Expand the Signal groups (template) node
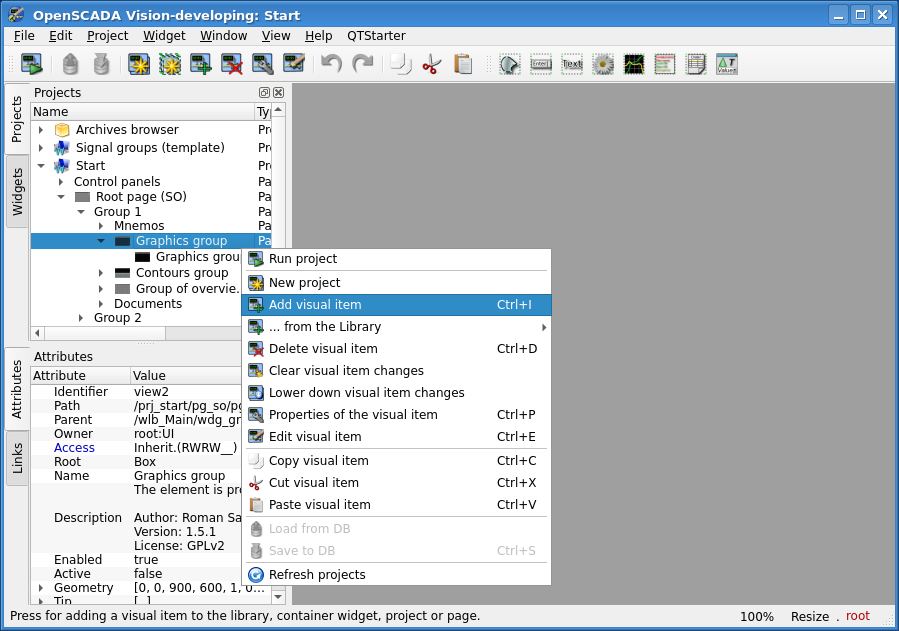Screen dimensions: 899x631 click(41, 148)
